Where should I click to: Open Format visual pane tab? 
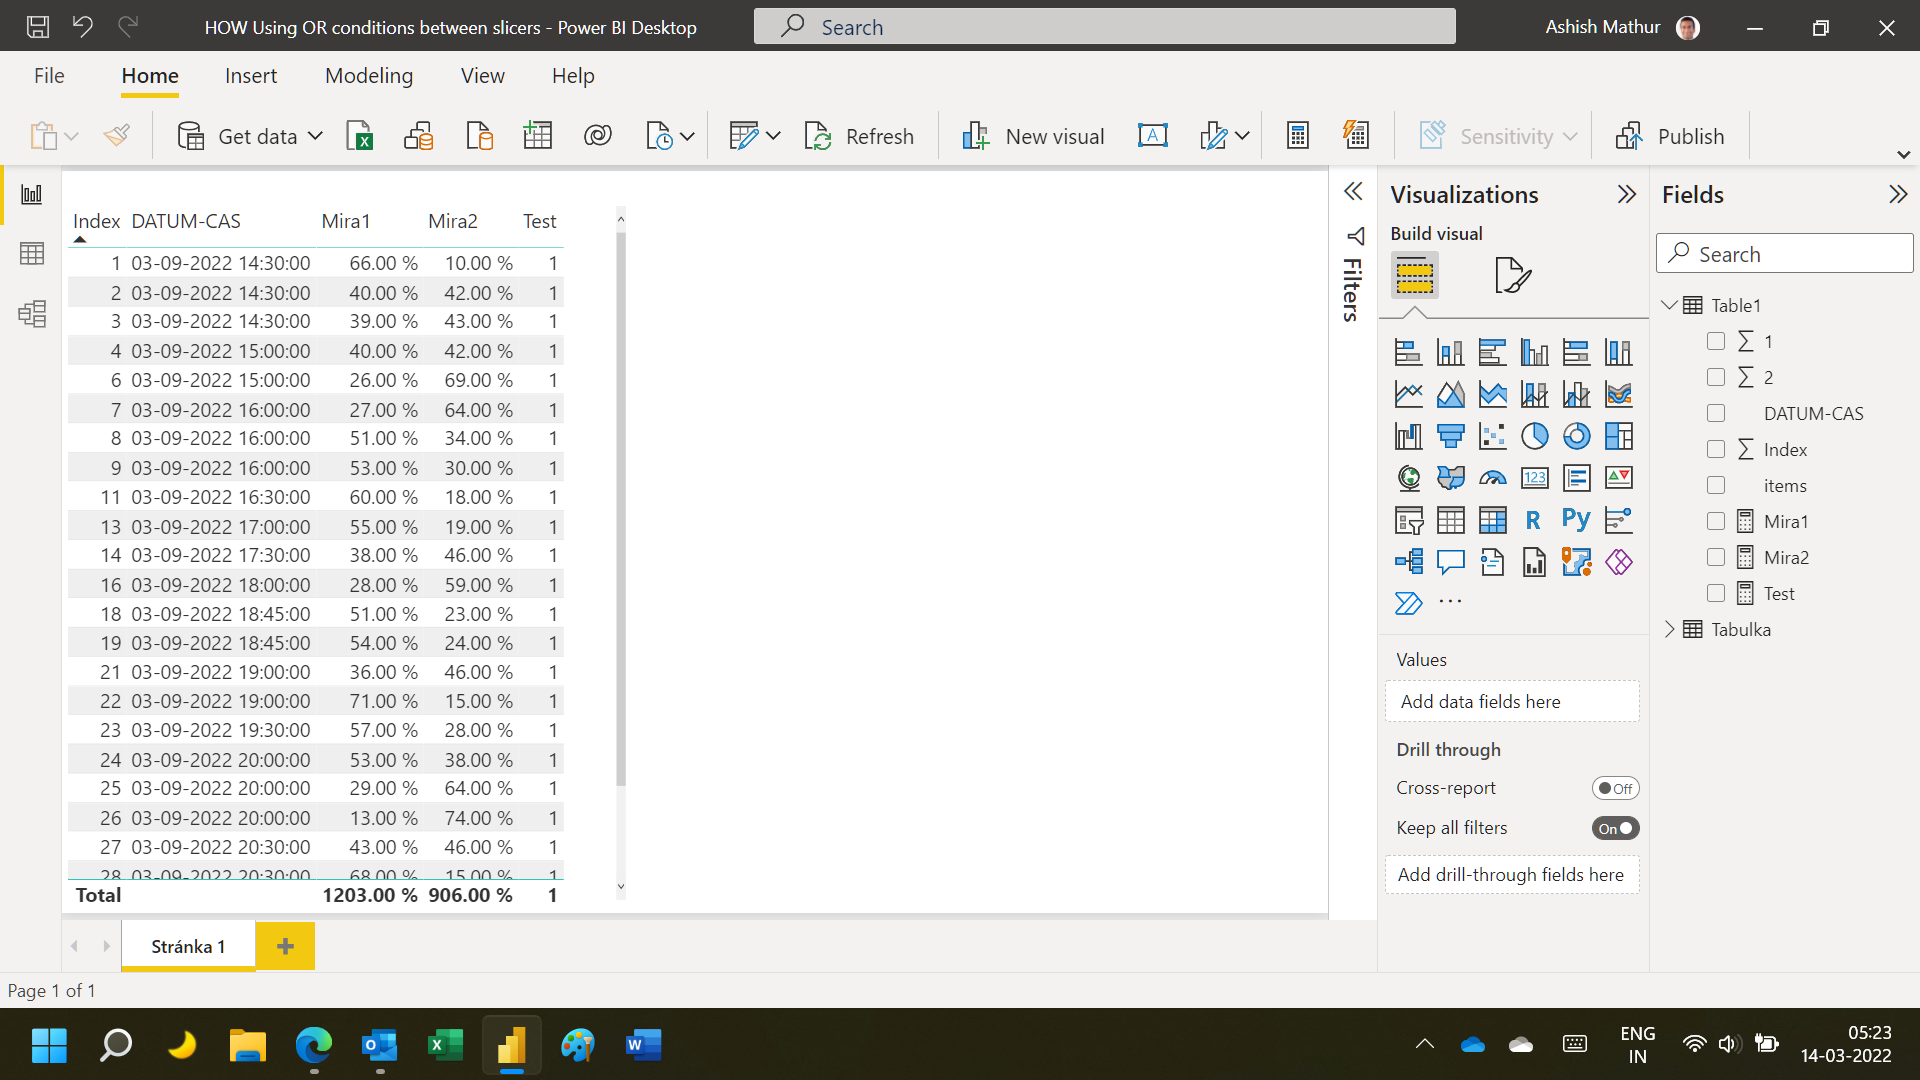tap(1512, 275)
